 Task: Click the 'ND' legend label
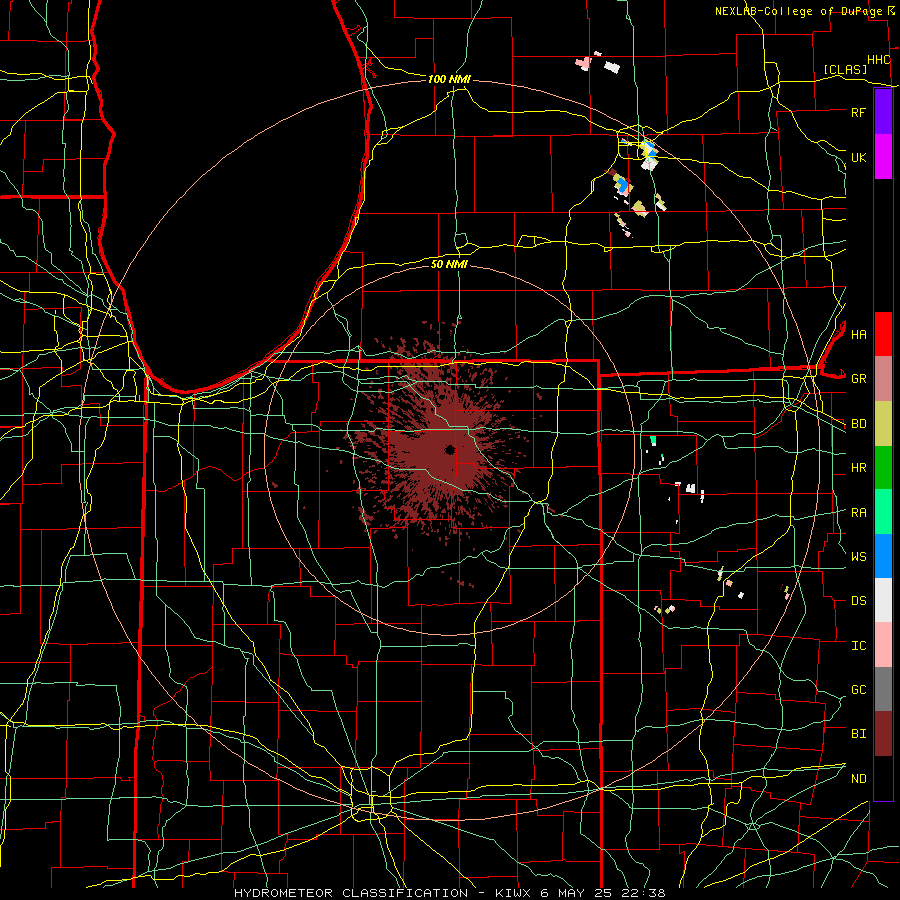(858, 779)
